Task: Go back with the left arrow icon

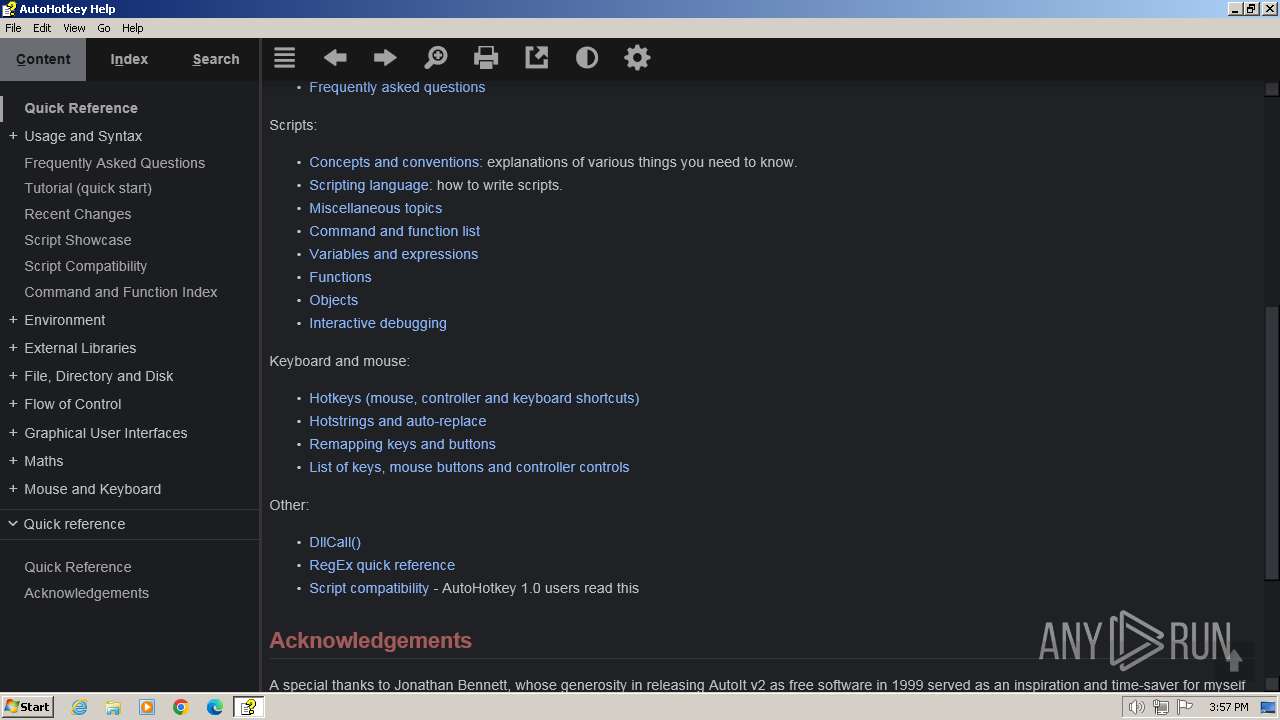Action: click(335, 58)
